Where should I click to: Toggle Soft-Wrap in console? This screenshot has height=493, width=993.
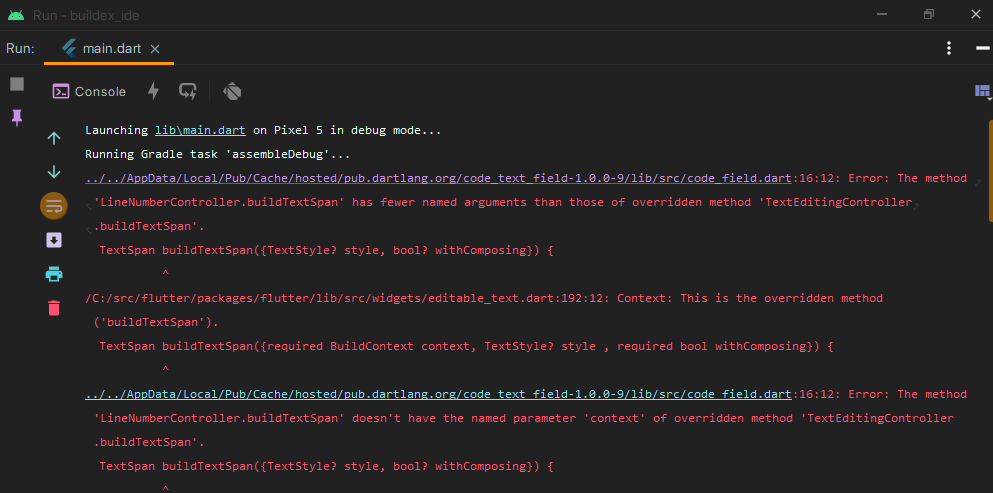(54, 206)
